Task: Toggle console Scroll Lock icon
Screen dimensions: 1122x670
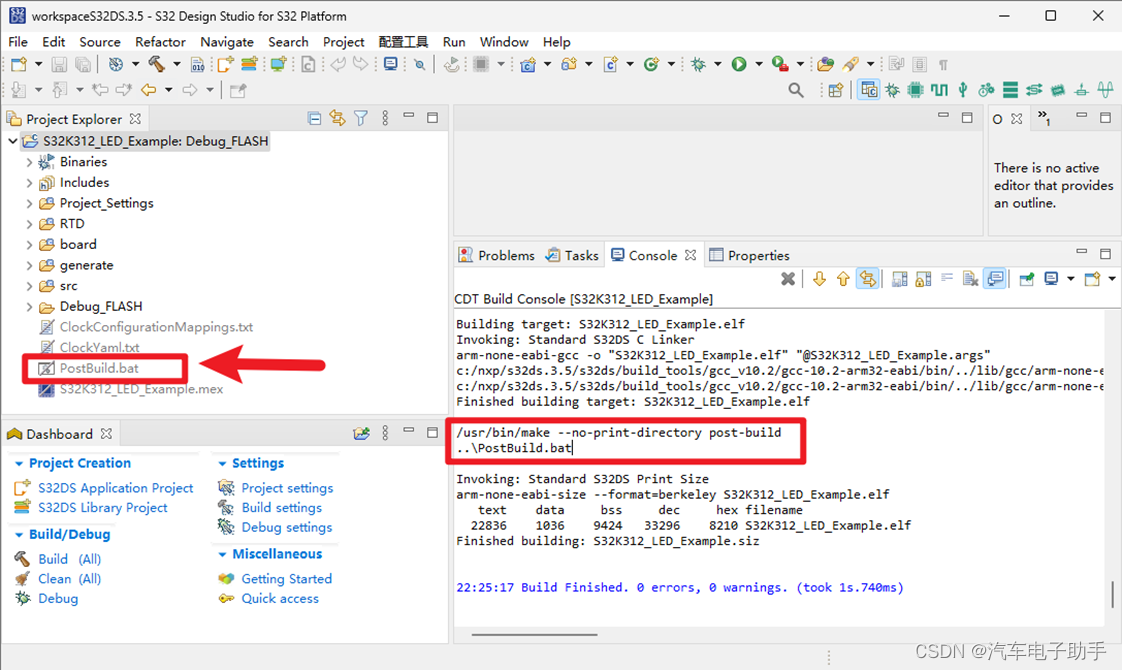Action: pos(923,279)
